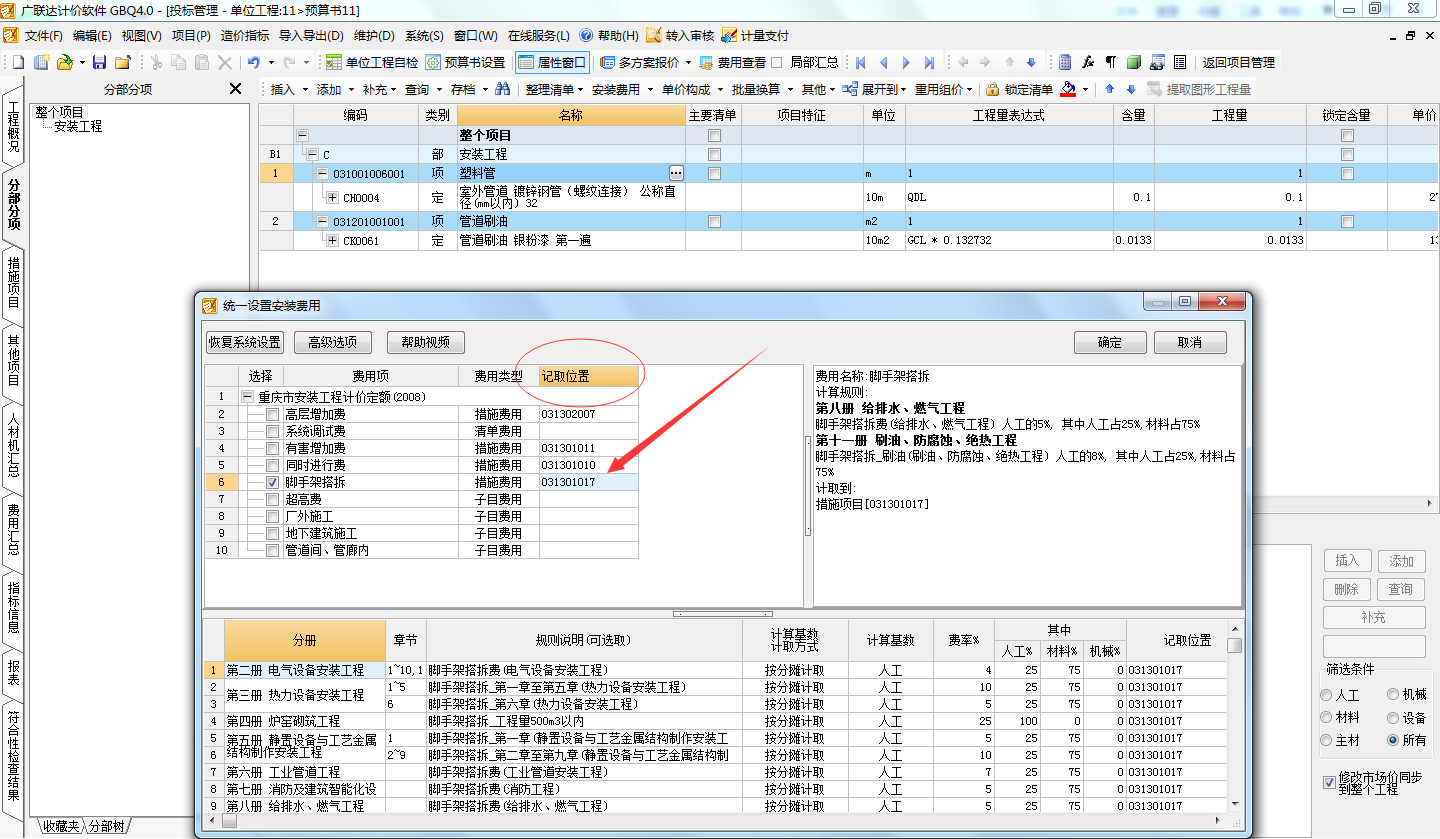Click the New file icon
Image resolution: width=1440 pixels, height=839 pixels.
tap(18, 62)
